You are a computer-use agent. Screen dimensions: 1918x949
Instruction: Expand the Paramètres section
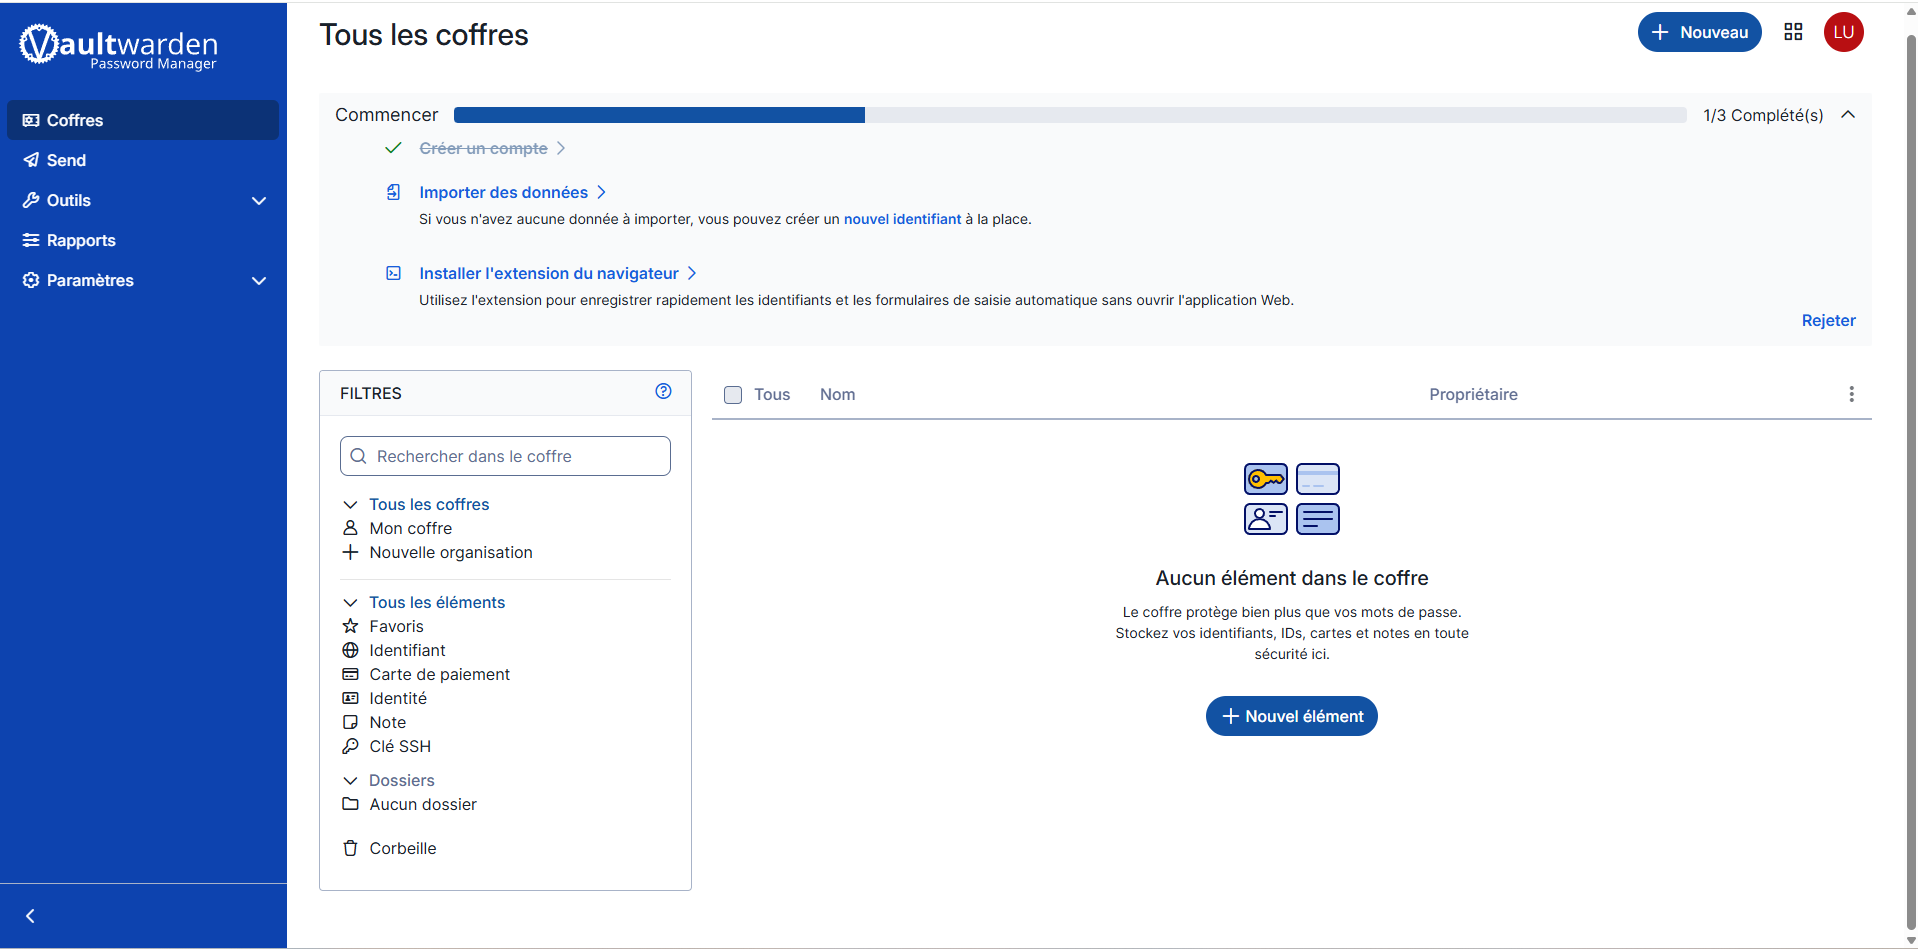[x=259, y=281]
